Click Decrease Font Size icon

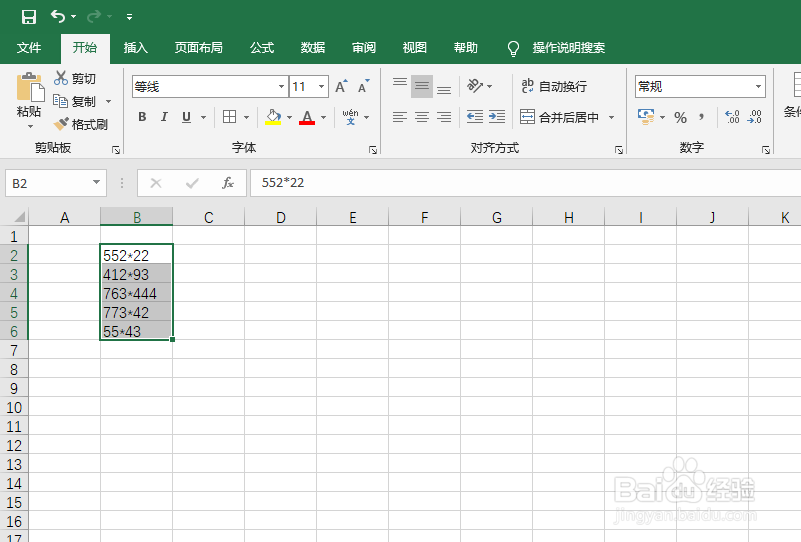[363, 86]
